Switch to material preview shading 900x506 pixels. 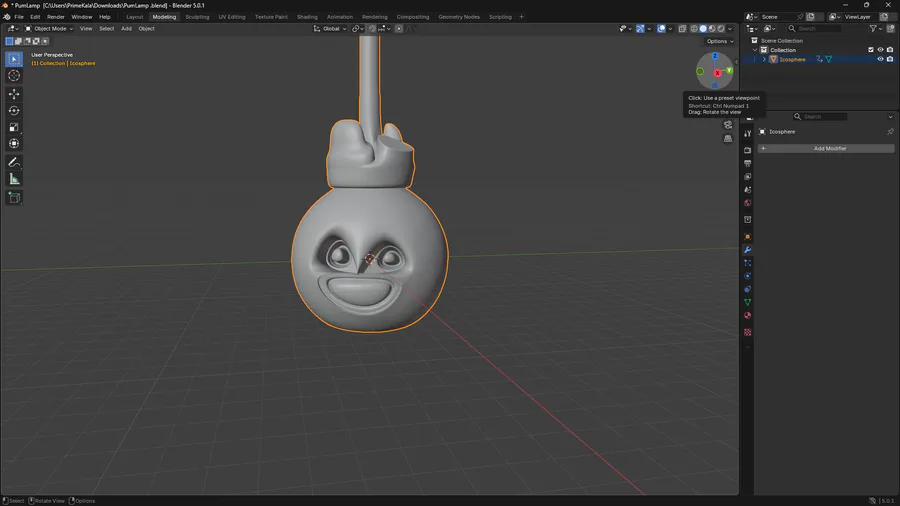712,29
